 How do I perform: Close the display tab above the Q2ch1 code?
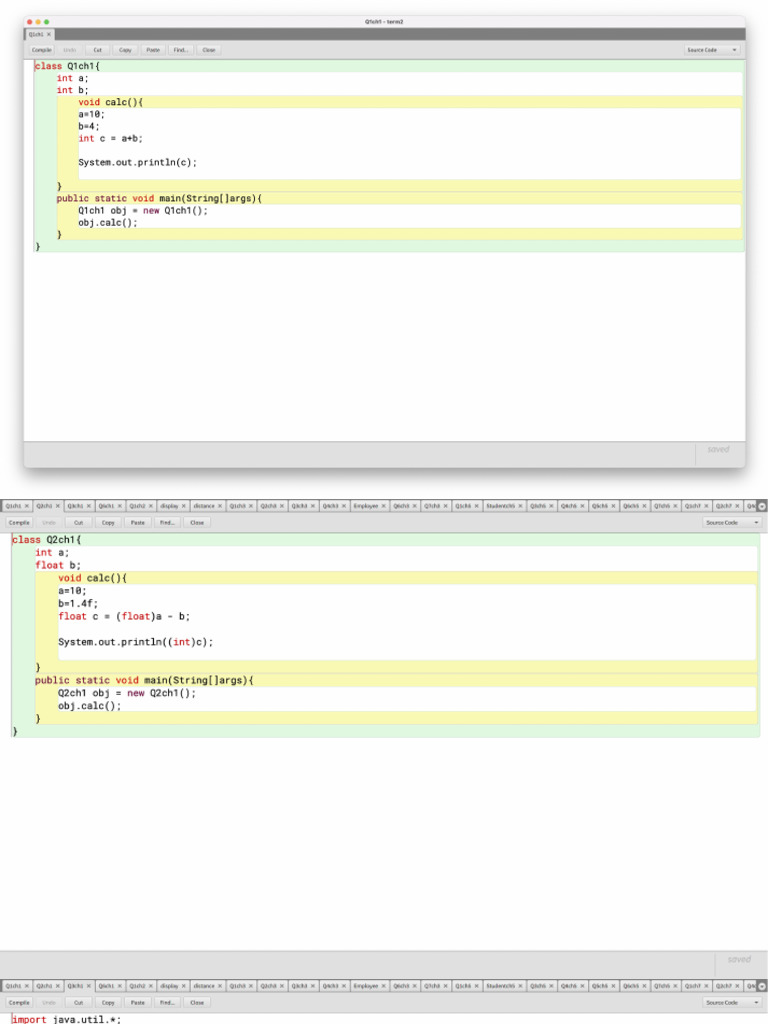click(x=184, y=506)
